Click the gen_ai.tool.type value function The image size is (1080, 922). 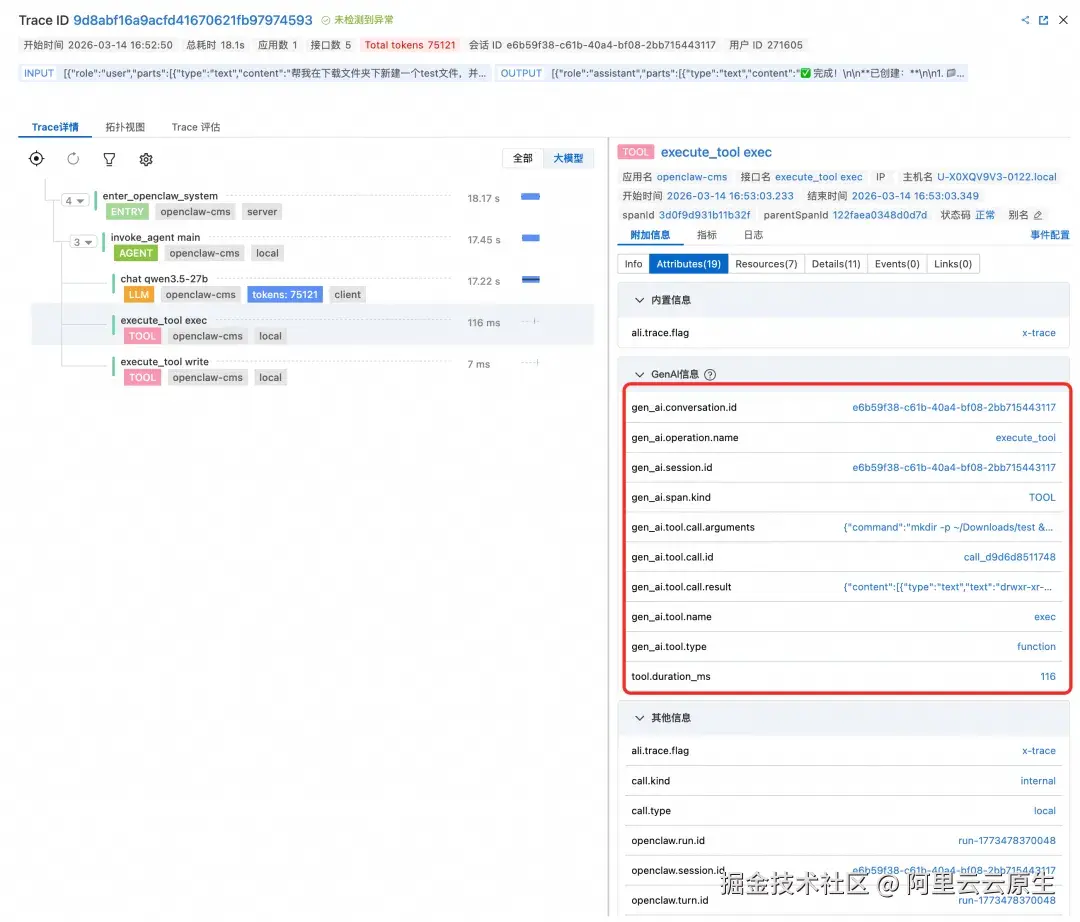coord(1036,647)
